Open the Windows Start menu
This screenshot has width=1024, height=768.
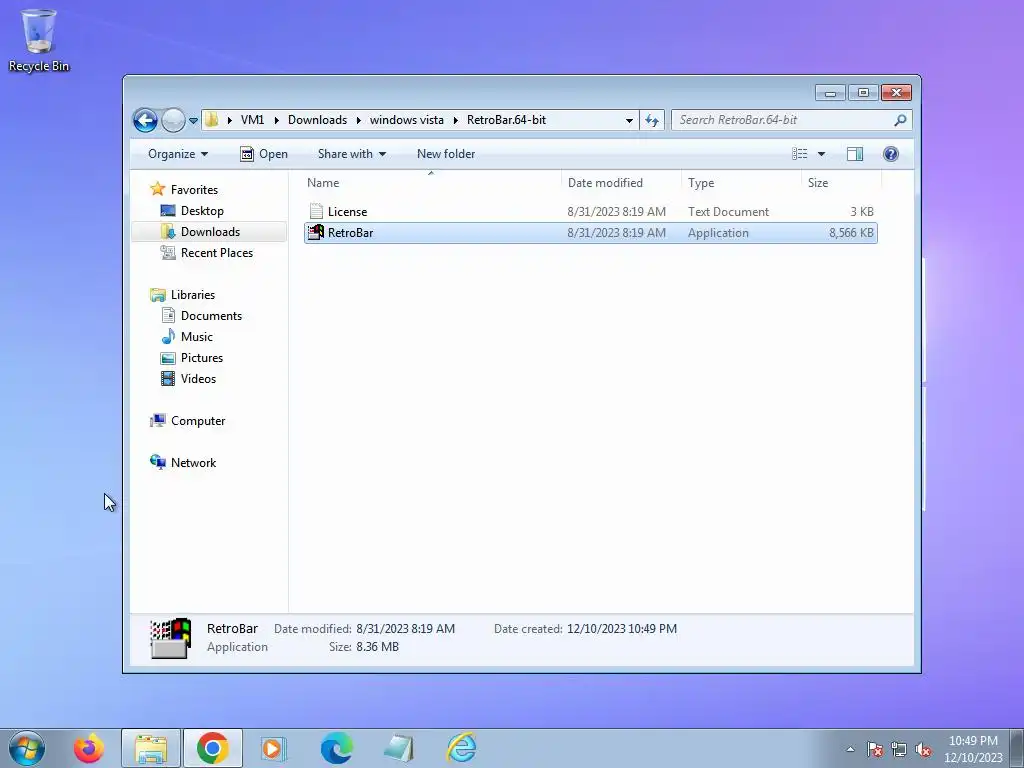click(27, 748)
